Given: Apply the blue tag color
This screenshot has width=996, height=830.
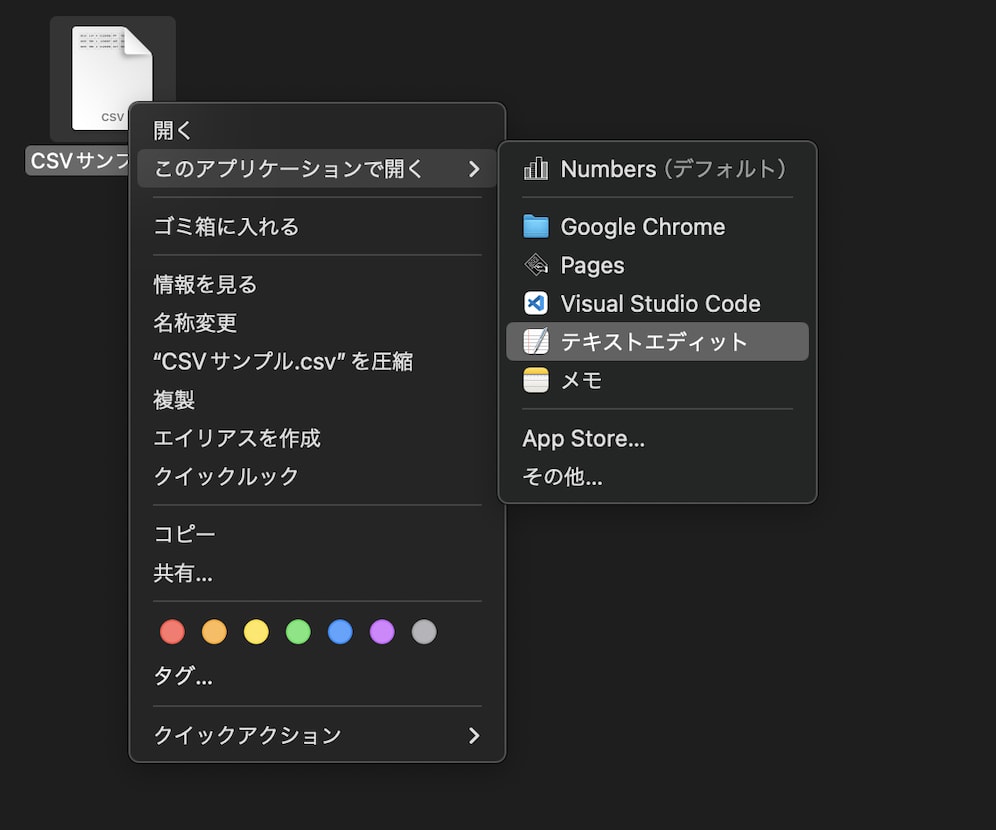Looking at the screenshot, I should (340, 632).
